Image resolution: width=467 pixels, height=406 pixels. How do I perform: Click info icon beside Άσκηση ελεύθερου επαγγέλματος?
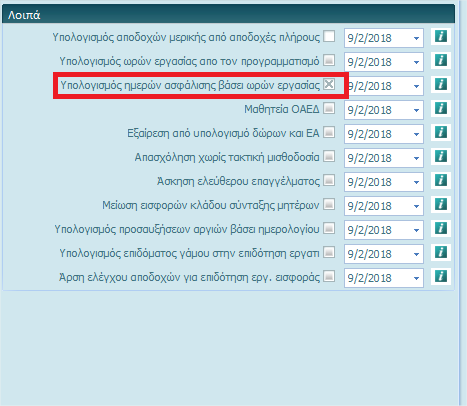(441, 180)
